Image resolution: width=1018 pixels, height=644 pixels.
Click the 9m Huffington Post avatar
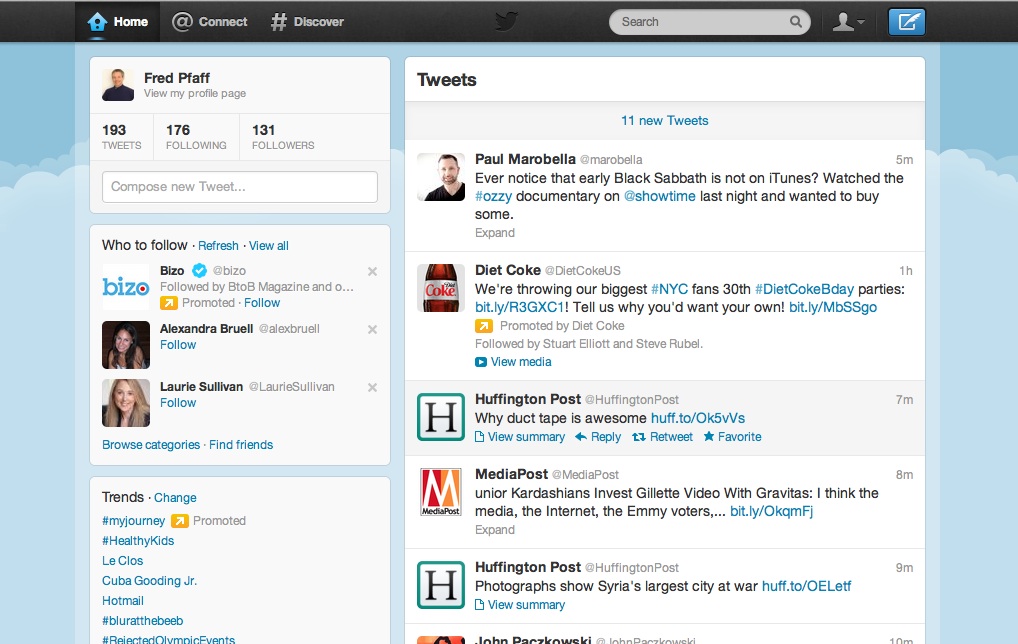(x=441, y=585)
